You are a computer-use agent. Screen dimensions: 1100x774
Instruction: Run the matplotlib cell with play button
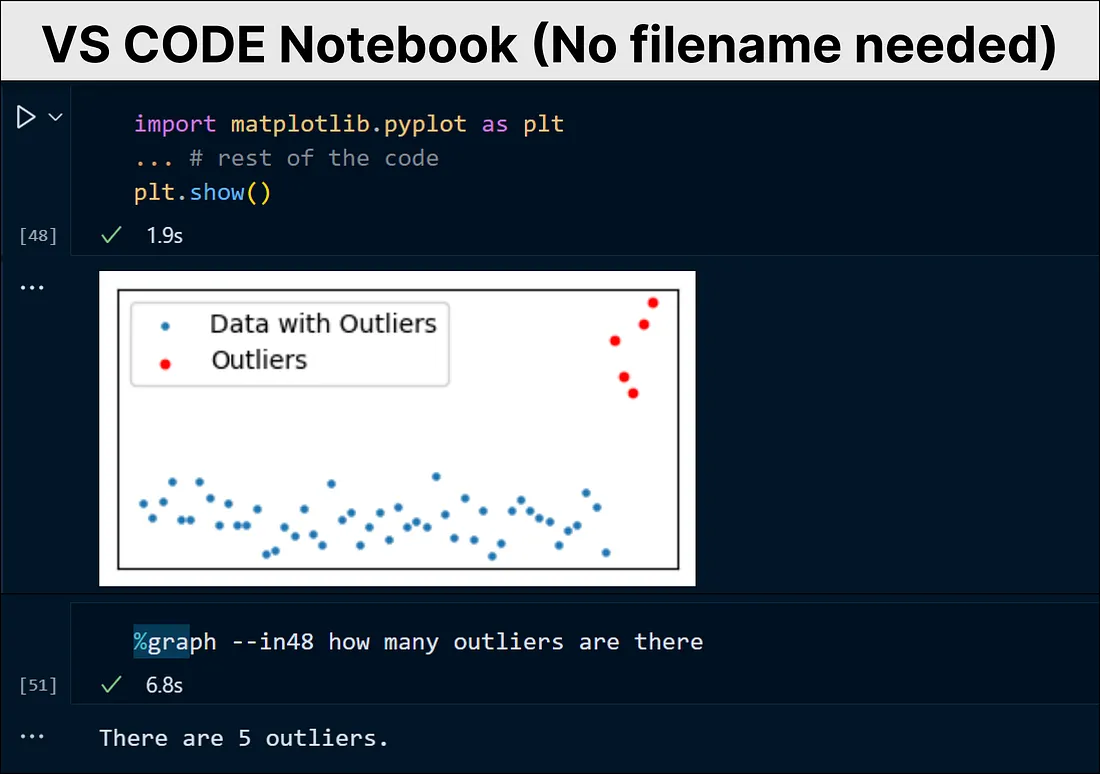pos(26,117)
